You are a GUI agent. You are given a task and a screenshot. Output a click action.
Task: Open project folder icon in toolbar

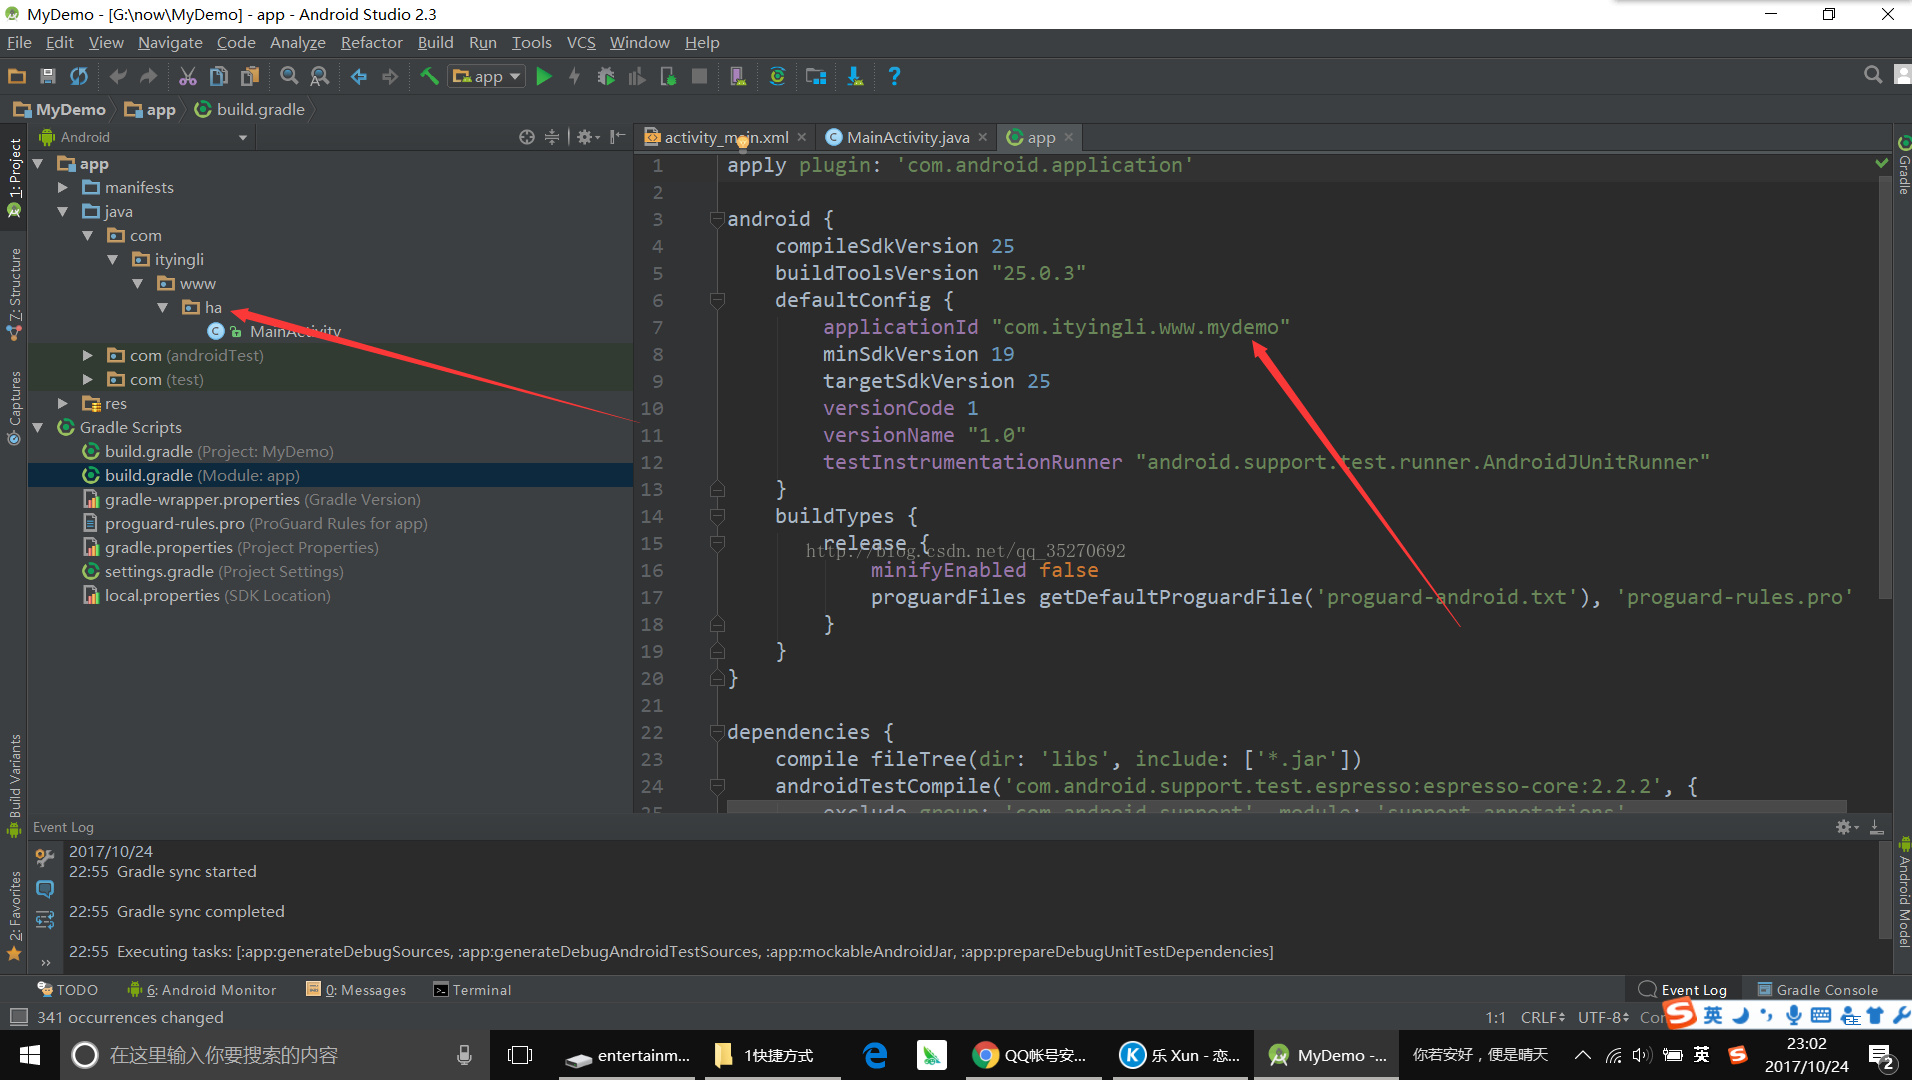17,76
